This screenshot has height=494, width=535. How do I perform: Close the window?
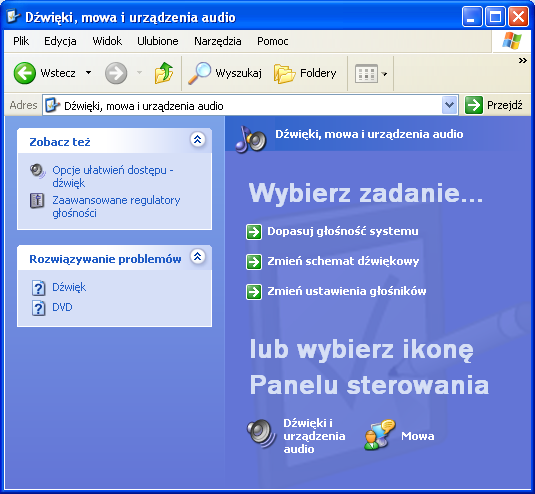coord(518,16)
